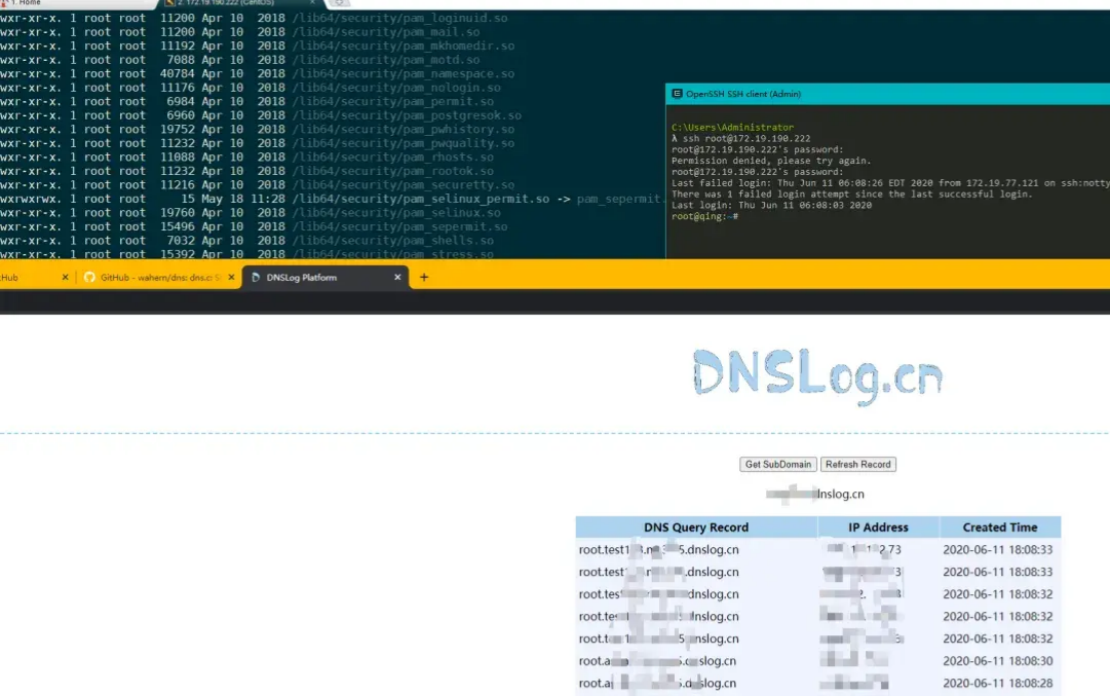Click the OpenSSH SSH client window icon
This screenshot has height=696, width=1110.
click(677, 93)
